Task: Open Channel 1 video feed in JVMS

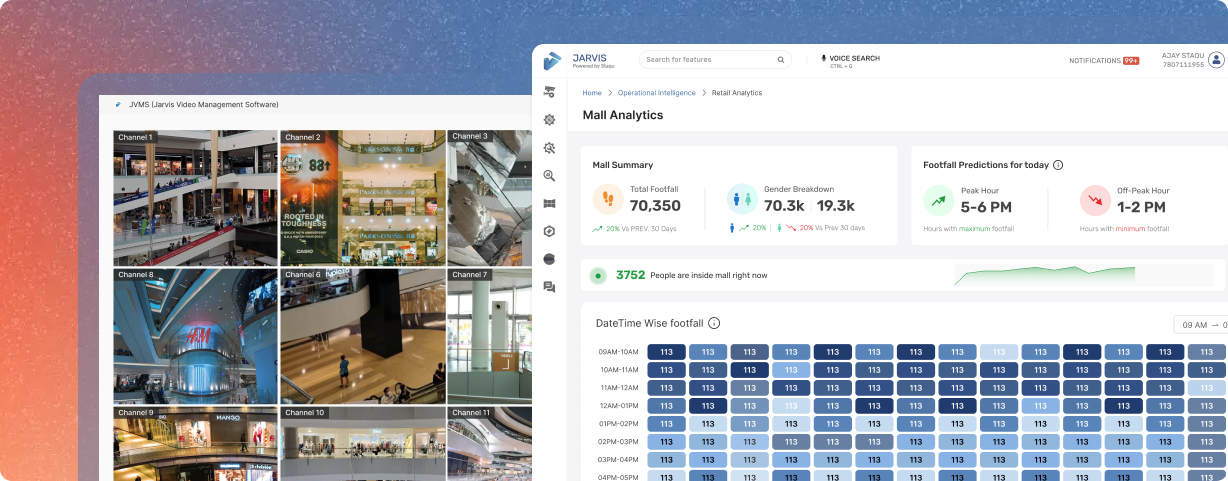Action: coord(195,197)
